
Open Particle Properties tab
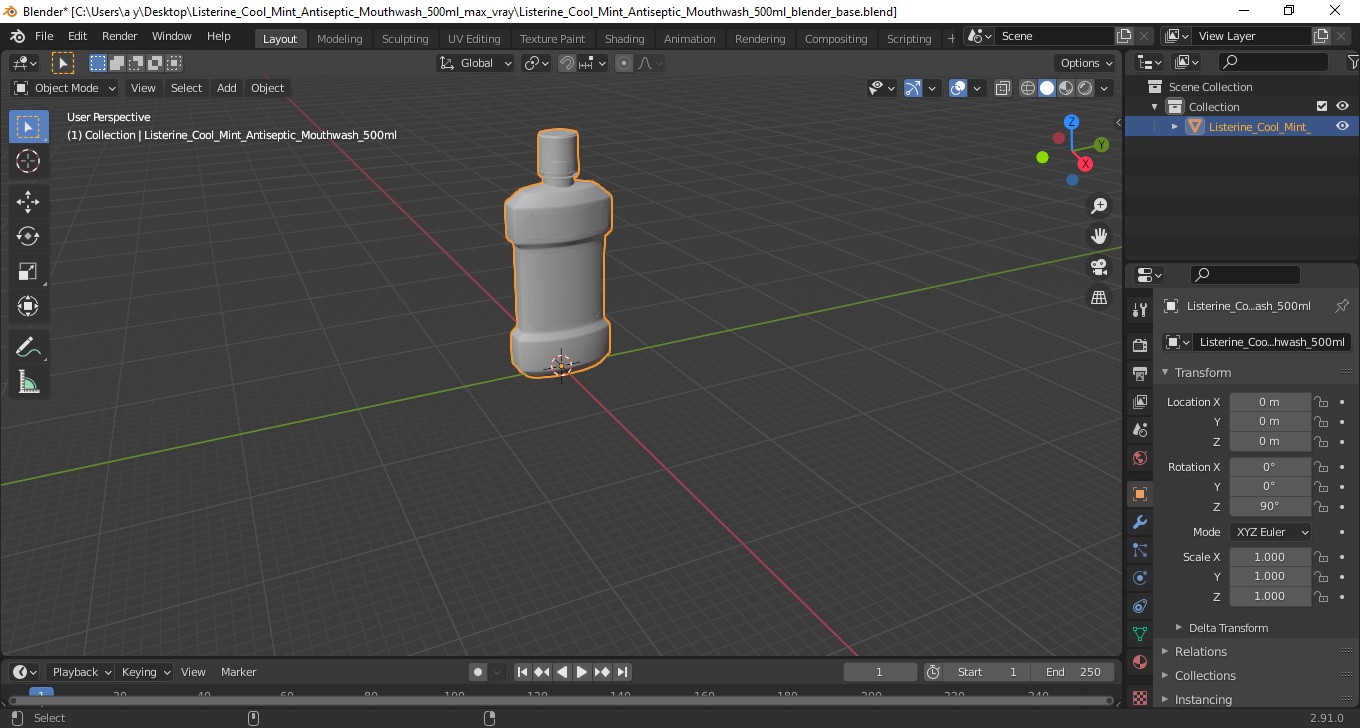(1139, 550)
